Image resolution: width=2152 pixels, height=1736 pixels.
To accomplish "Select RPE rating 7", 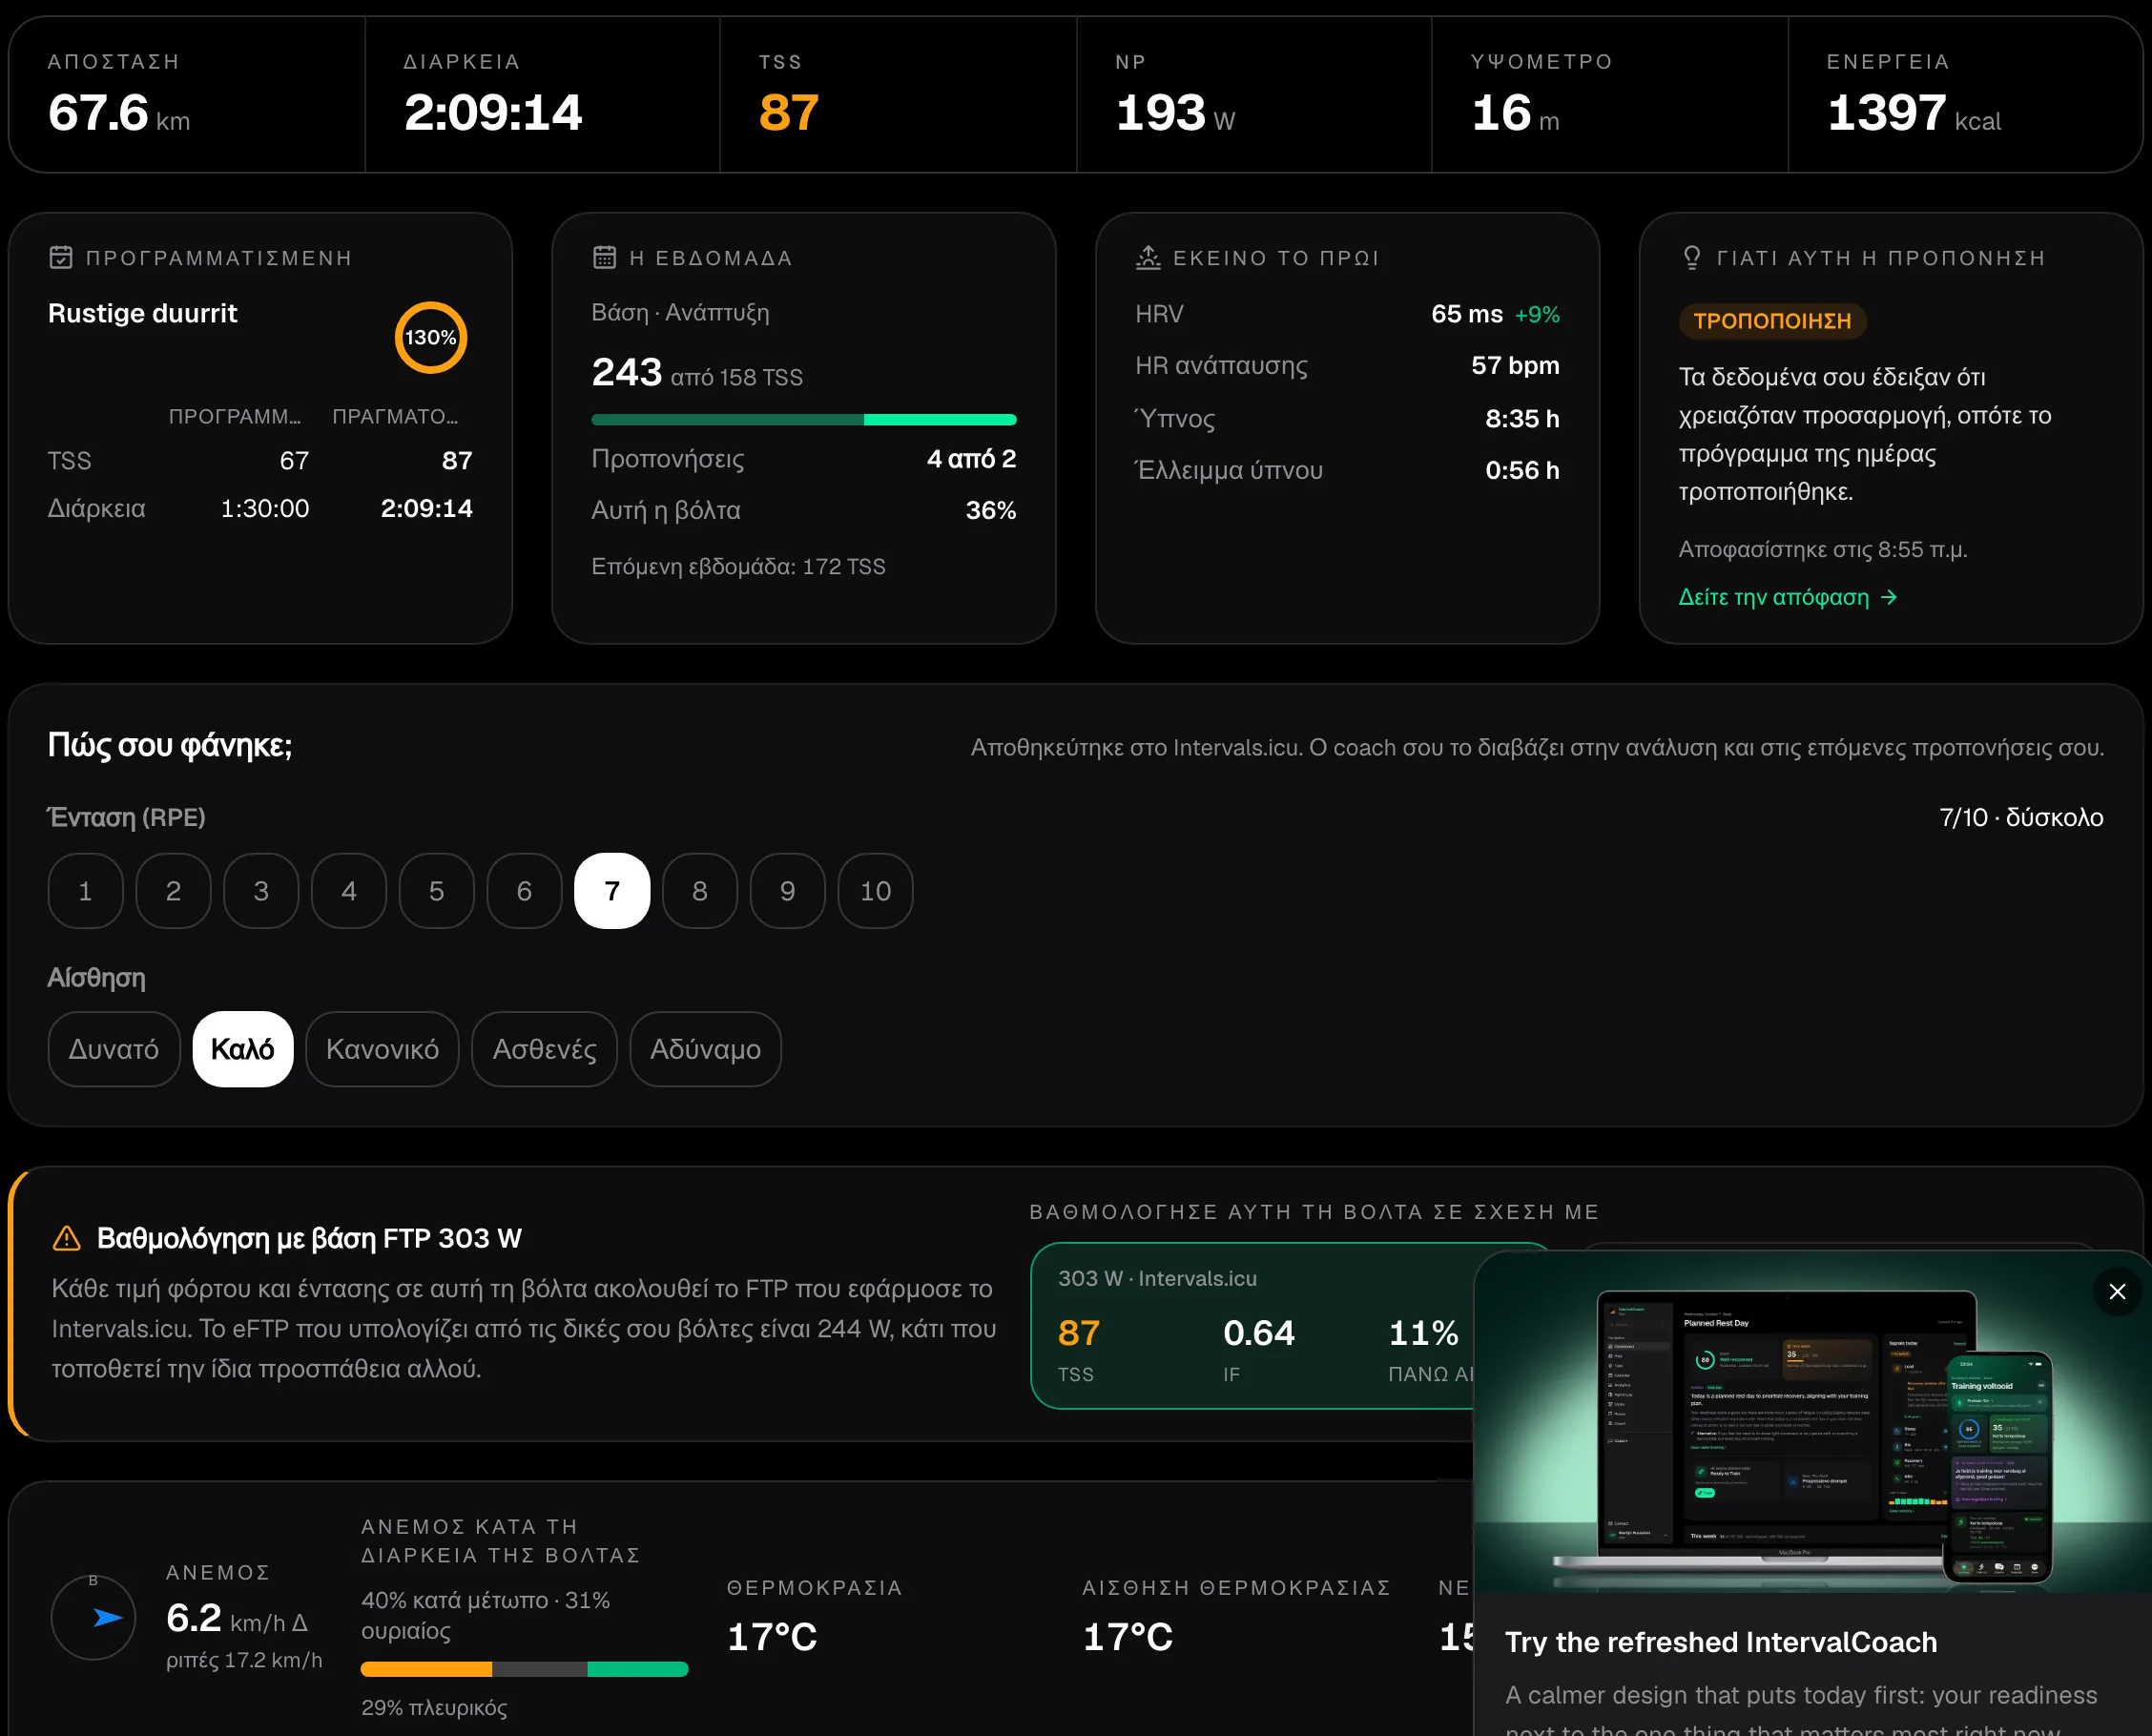I will (x=612, y=891).
